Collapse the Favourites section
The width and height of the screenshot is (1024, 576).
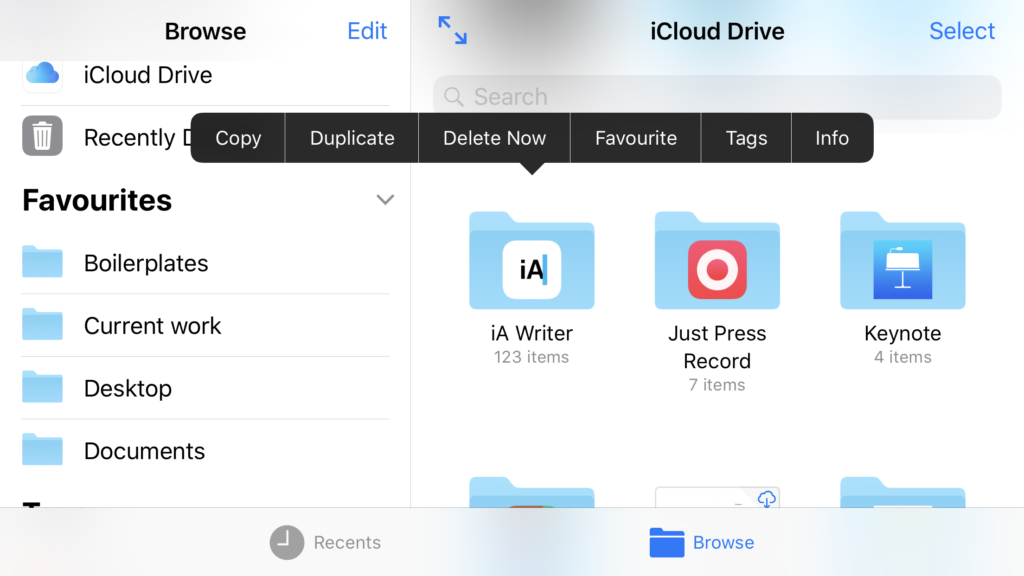385,200
